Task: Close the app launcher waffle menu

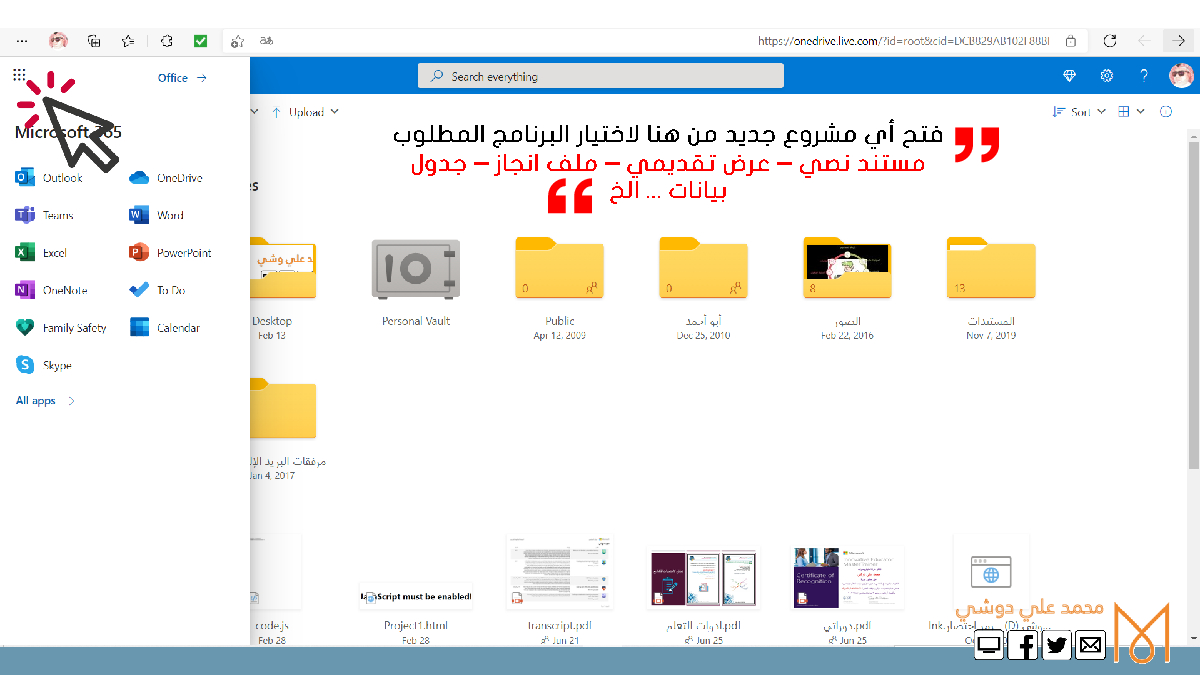Action: tap(20, 76)
